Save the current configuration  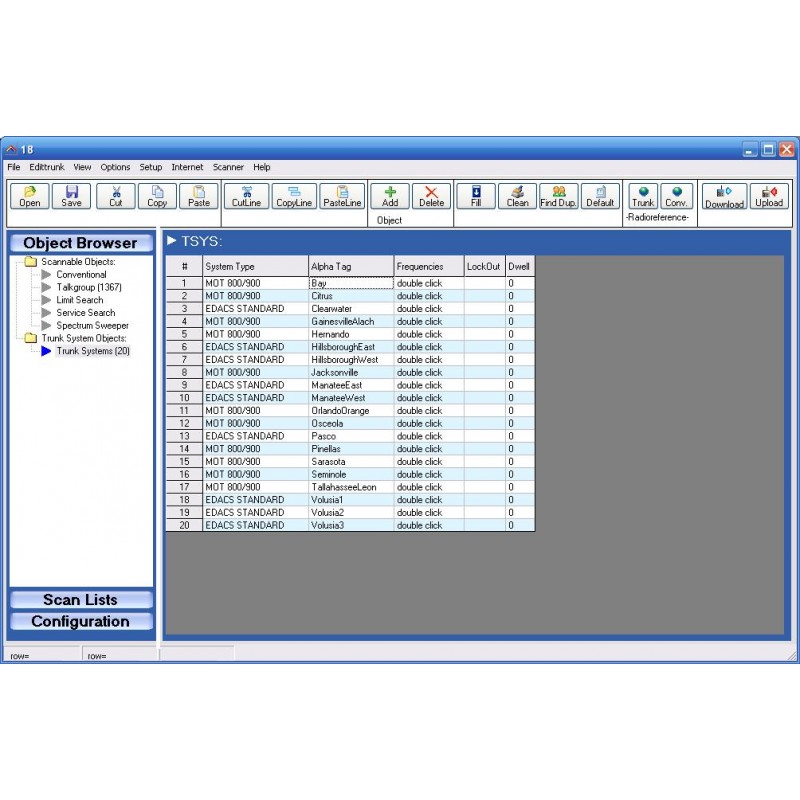(x=70, y=196)
